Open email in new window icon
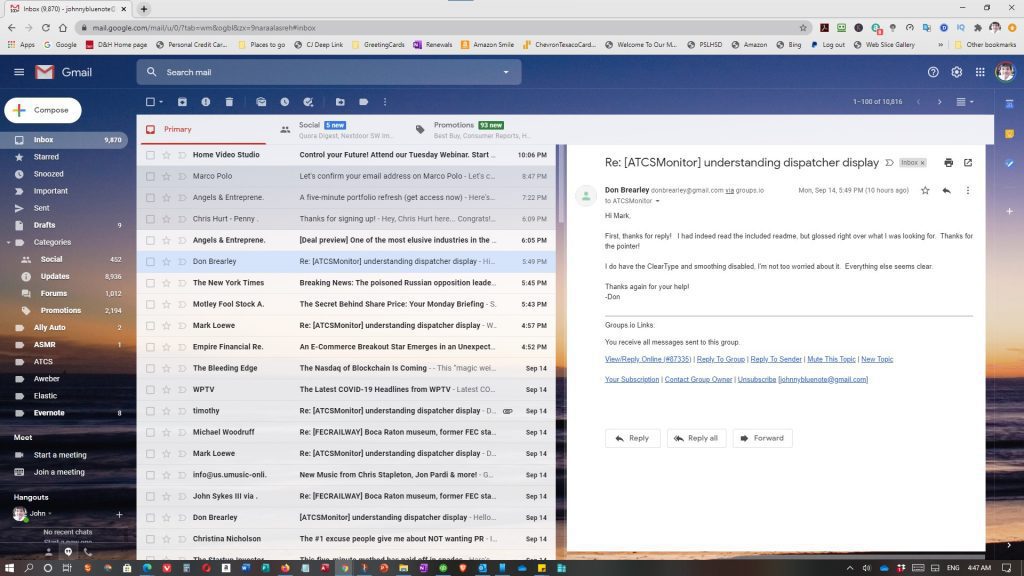This screenshot has height=576, width=1024. pyautogui.click(x=968, y=163)
